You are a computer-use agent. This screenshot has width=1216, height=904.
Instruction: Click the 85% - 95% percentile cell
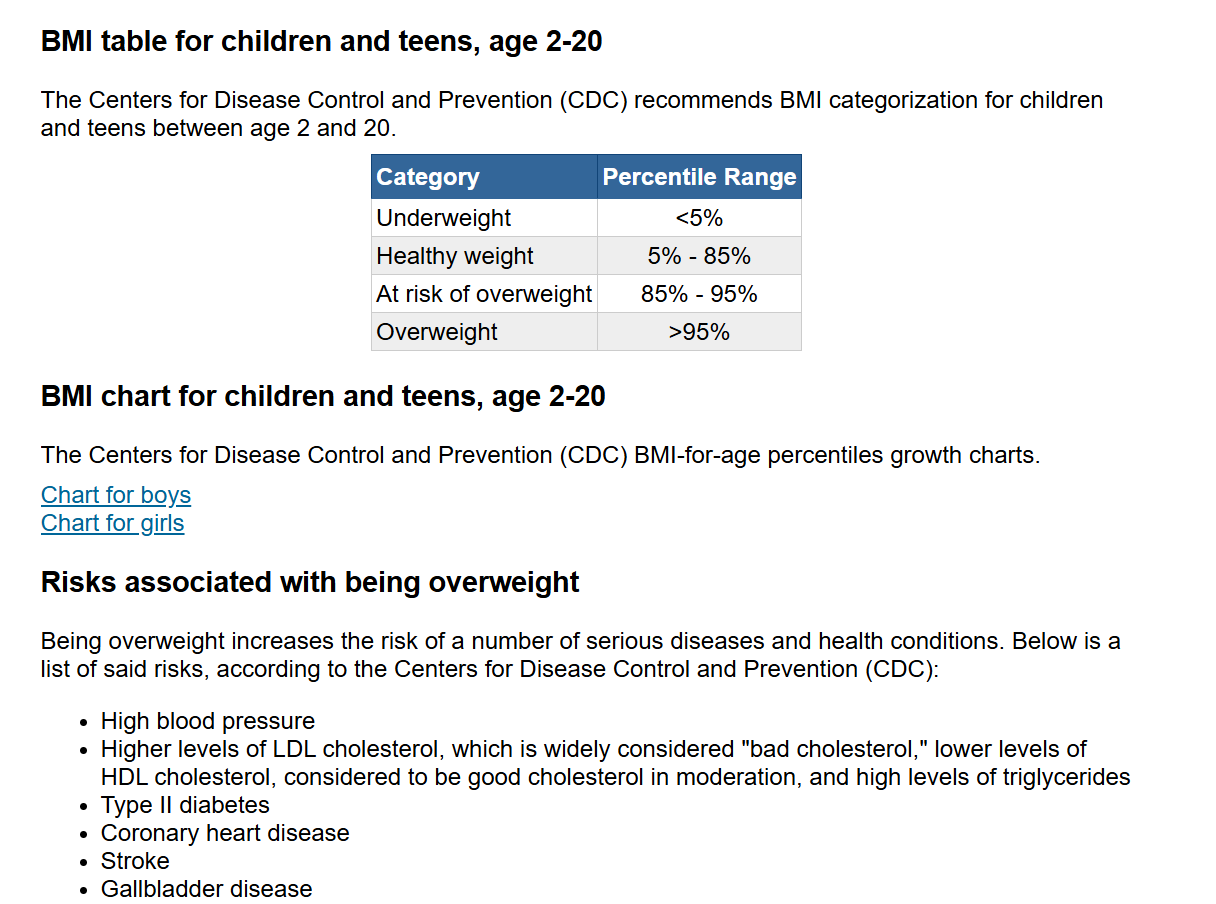(699, 294)
